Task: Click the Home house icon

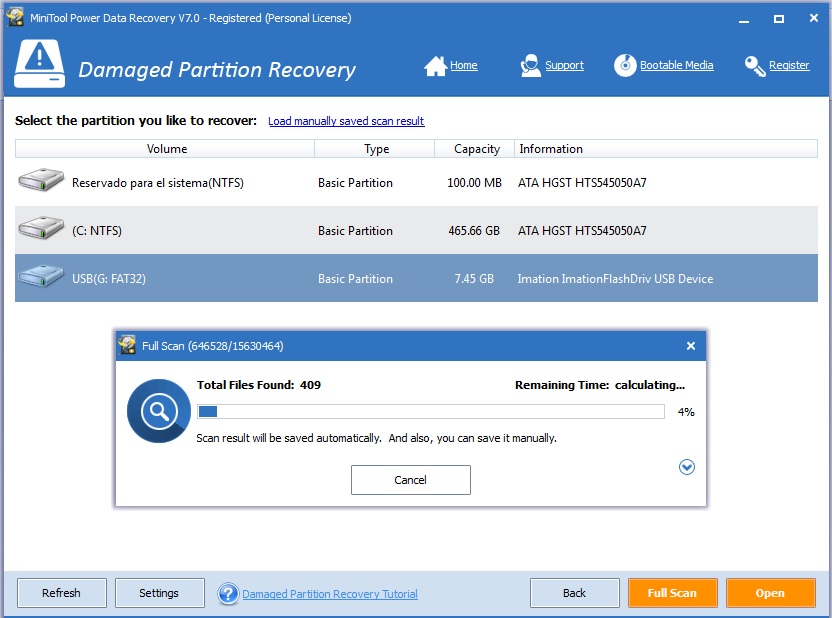Action: pyautogui.click(x=435, y=66)
